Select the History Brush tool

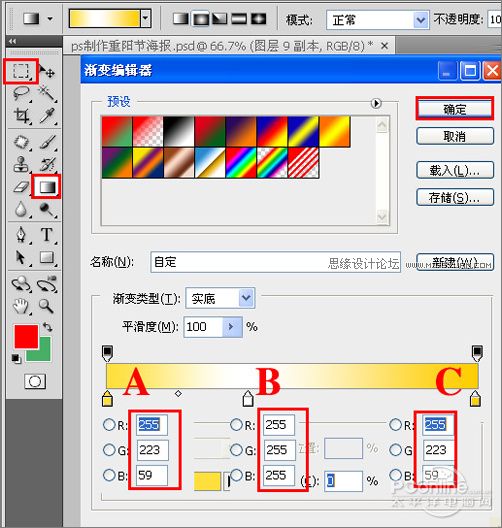47,164
